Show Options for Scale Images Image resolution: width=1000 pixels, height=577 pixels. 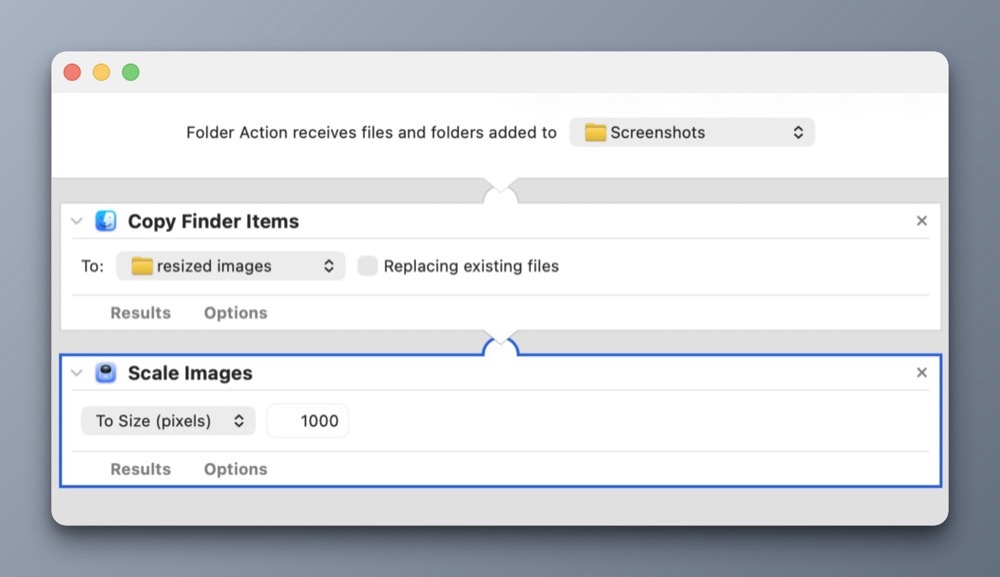point(235,469)
